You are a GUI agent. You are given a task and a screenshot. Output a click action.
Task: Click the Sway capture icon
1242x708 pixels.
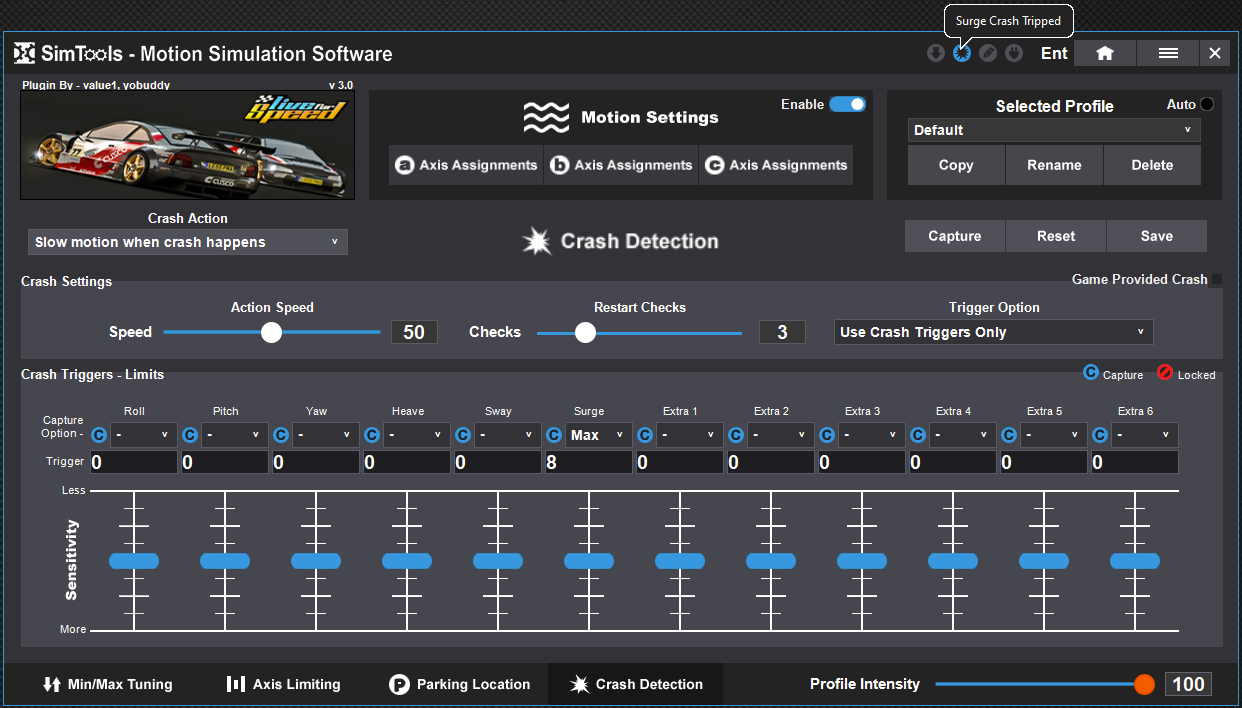tap(463, 435)
